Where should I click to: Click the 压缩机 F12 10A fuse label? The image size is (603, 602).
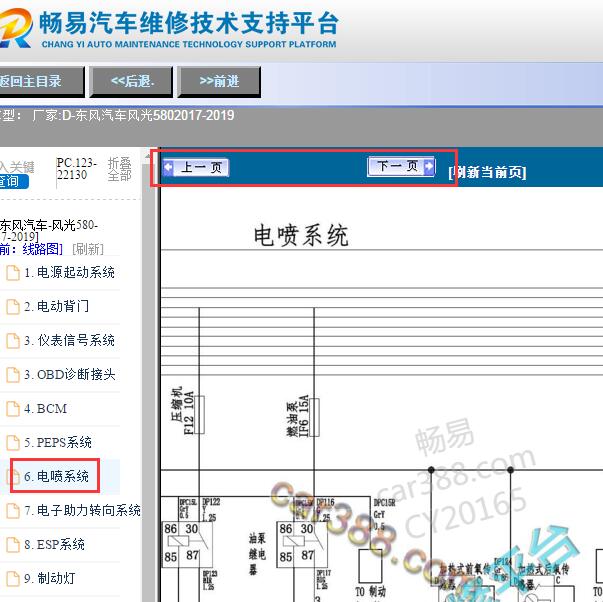tap(182, 412)
